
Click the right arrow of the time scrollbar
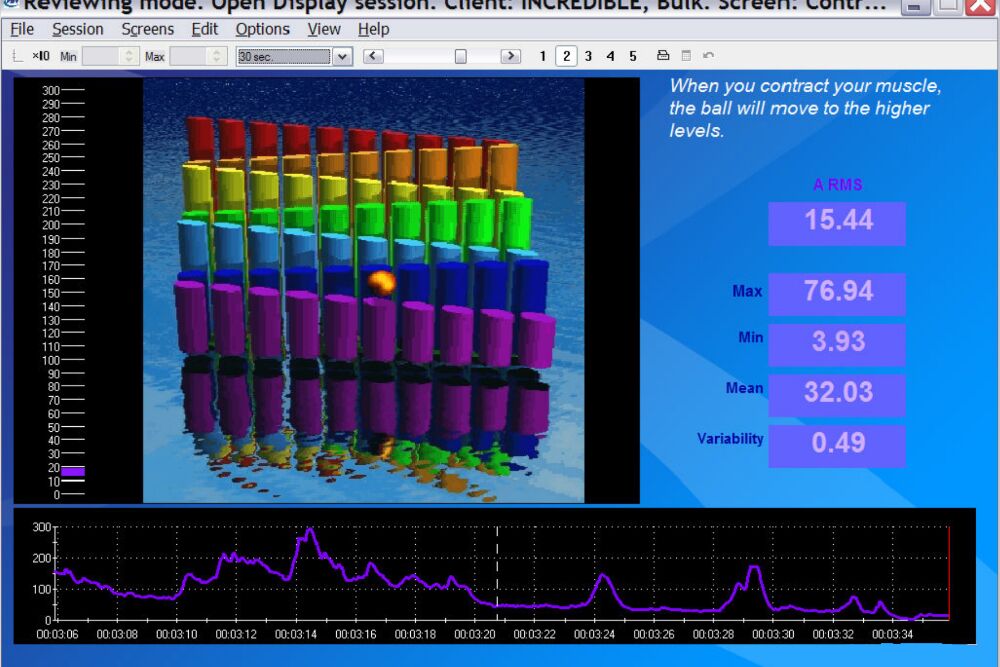(510, 56)
